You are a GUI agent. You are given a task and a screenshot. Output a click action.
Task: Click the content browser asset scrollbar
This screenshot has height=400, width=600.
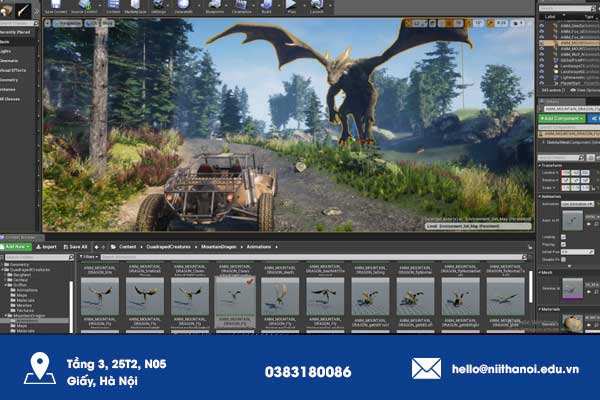530,286
